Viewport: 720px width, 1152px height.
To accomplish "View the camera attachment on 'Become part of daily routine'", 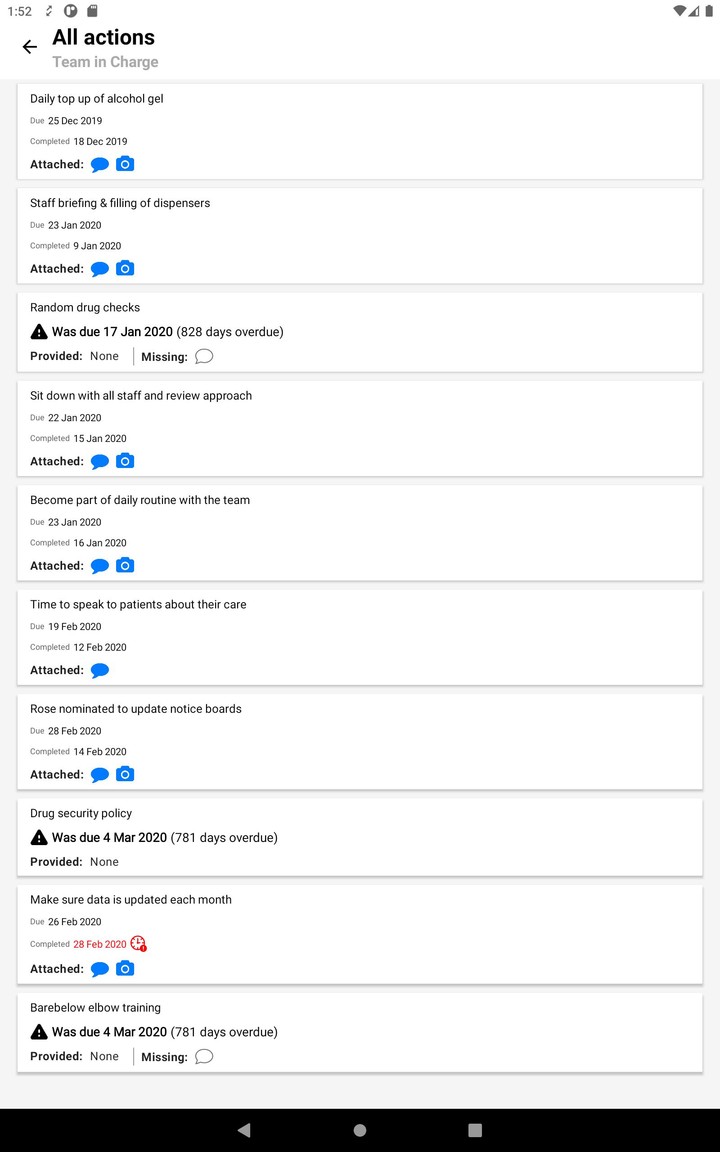I will tap(125, 565).
